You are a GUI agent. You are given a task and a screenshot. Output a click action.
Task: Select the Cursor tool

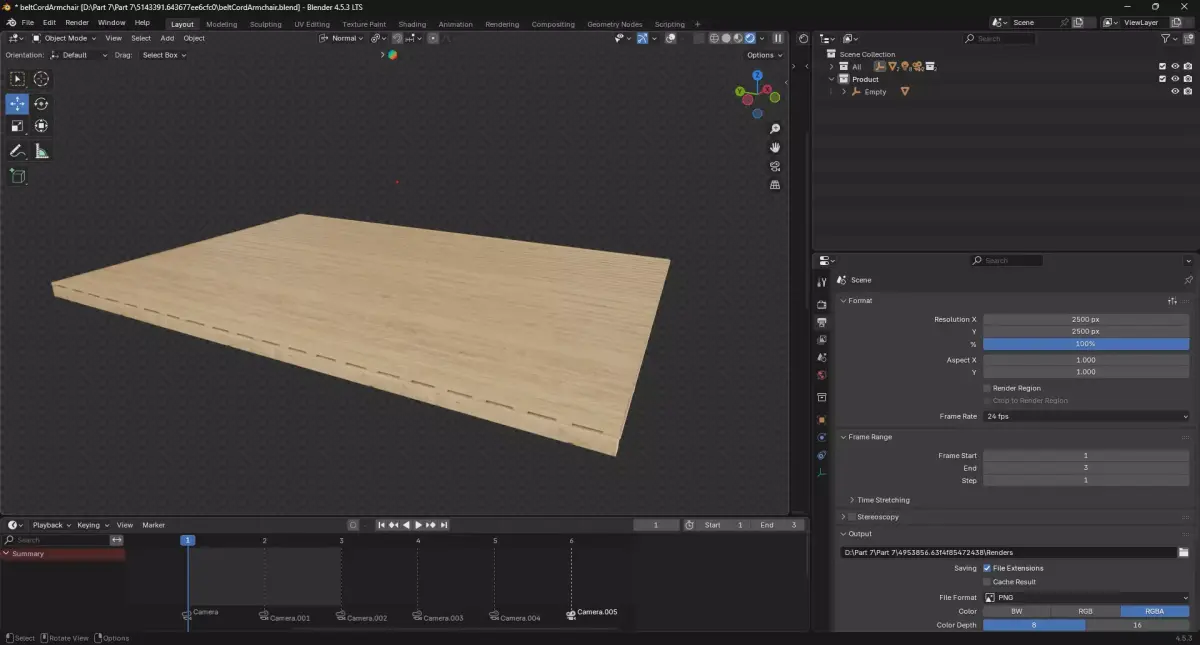tap(41, 79)
